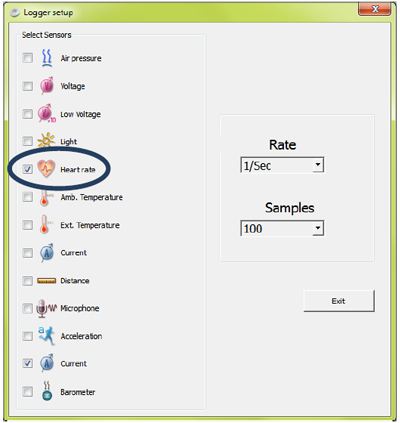The width and height of the screenshot is (400, 423).
Task: Click the Acceleration runner icon
Action: 46,336
